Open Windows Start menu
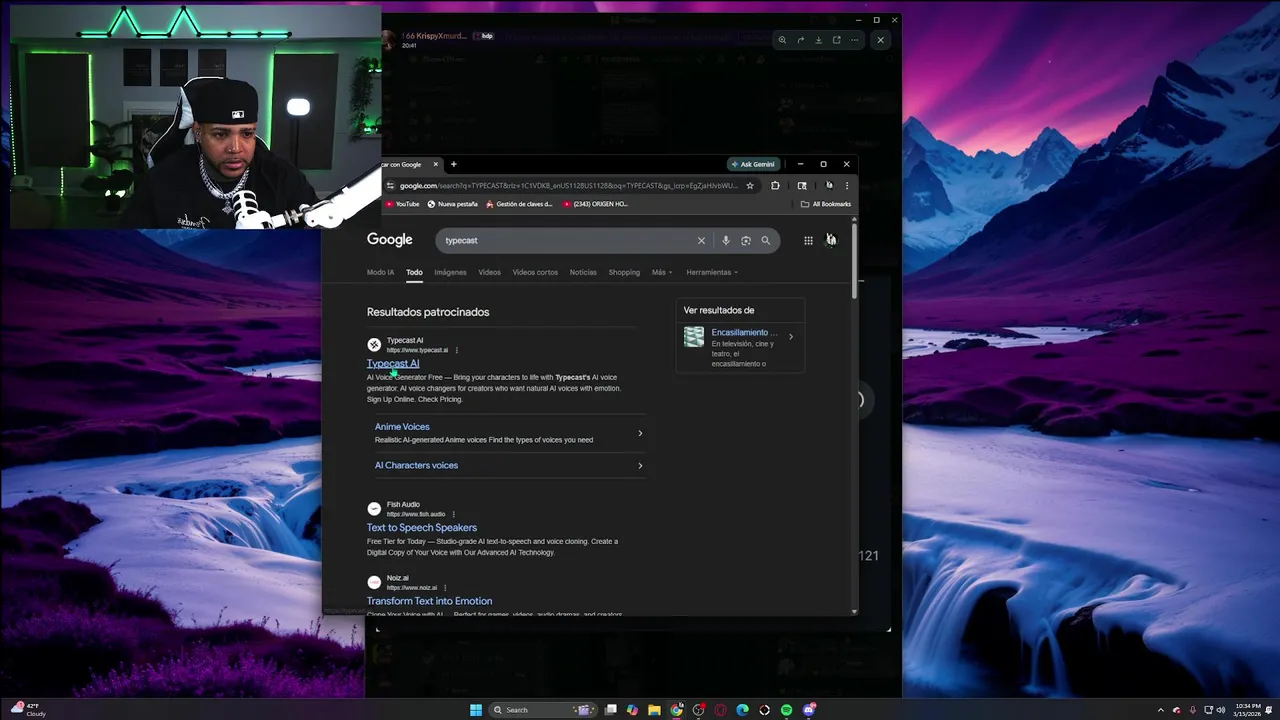The height and width of the screenshot is (720, 1280). (476, 710)
